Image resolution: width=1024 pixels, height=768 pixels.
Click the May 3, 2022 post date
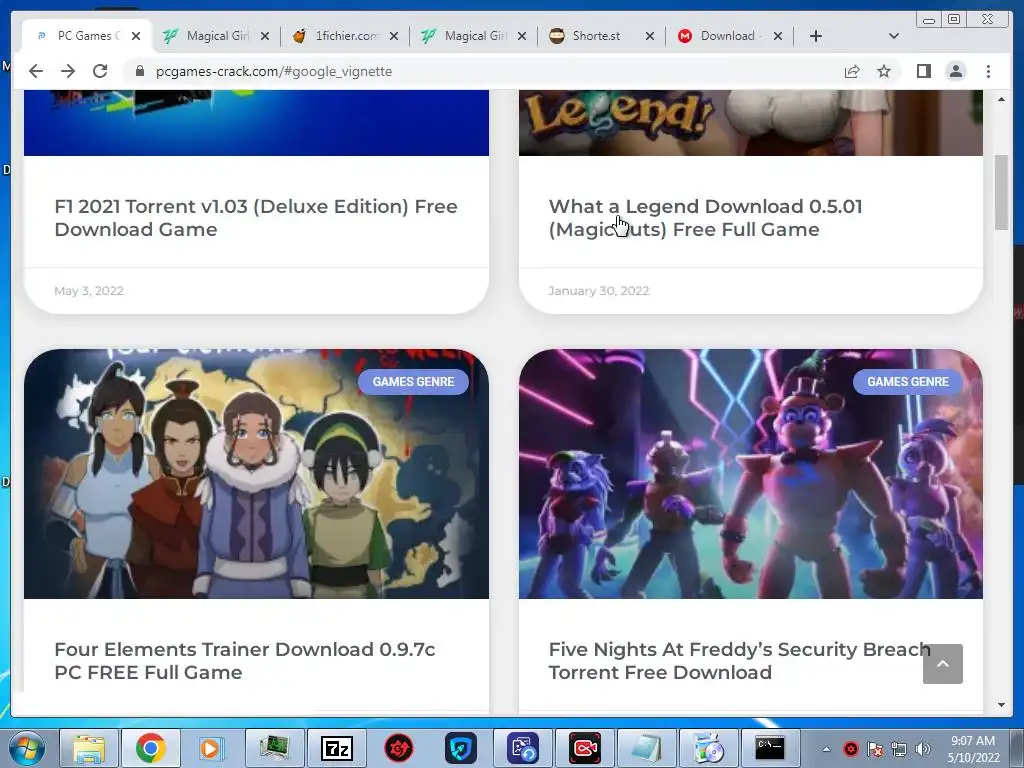(x=89, y=291)
